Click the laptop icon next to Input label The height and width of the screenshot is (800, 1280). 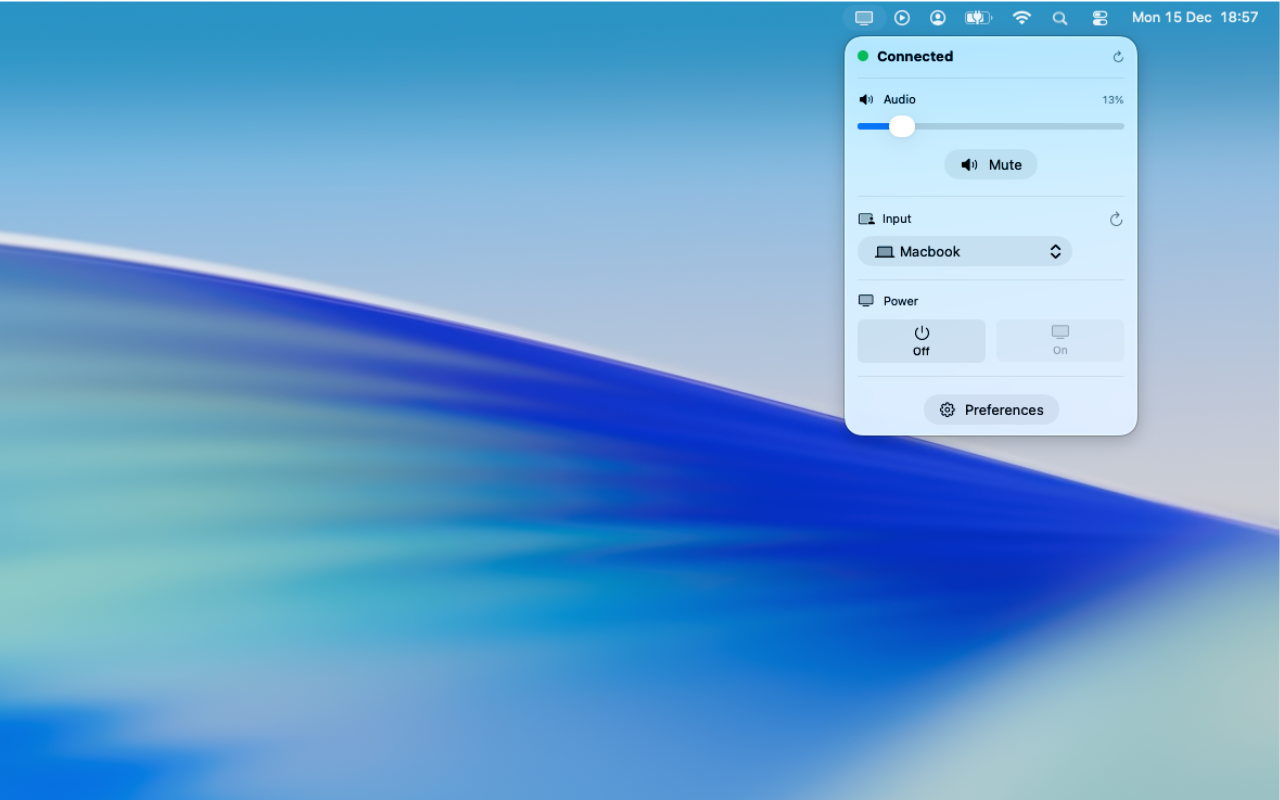tap(865, 218)
